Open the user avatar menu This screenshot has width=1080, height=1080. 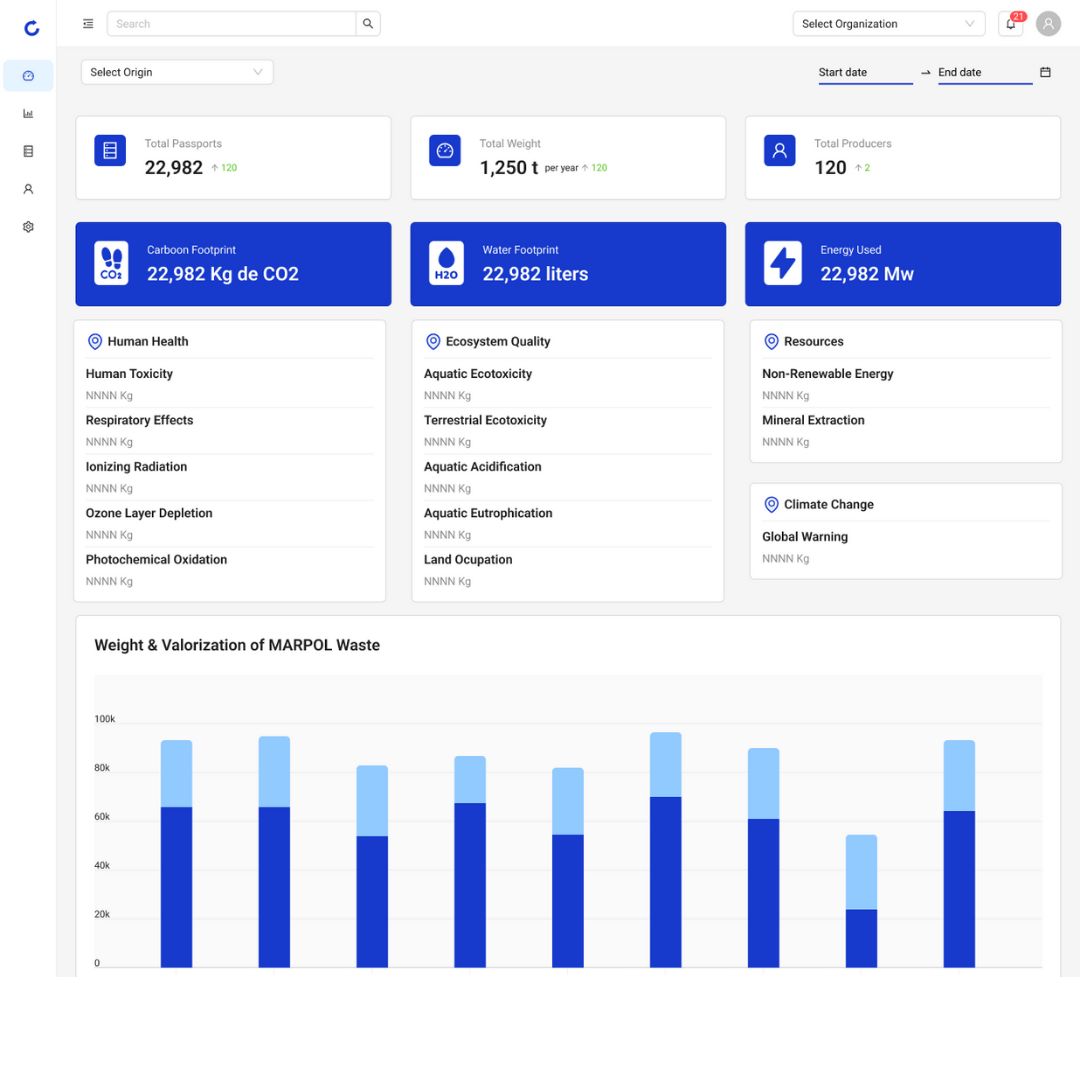pyautogui.click(x=1048, y=23)
